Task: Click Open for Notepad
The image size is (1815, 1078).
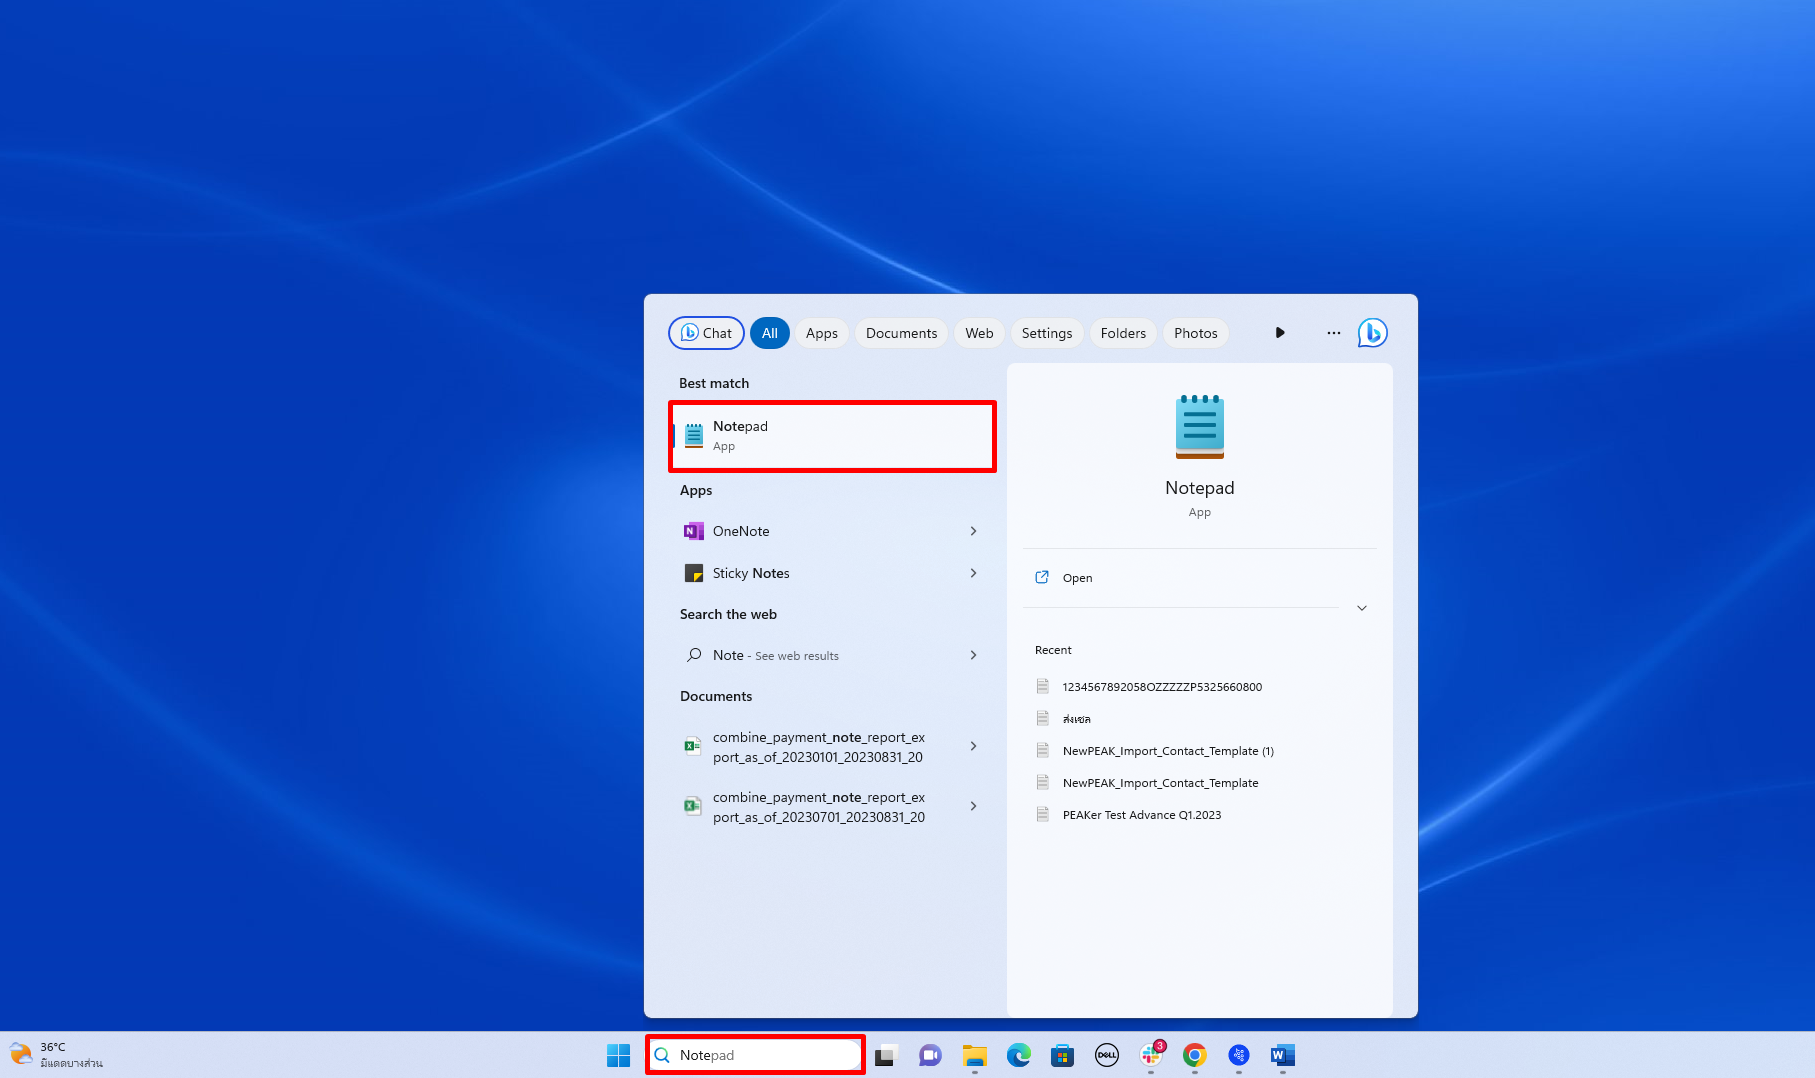Action: point(1077,578)
